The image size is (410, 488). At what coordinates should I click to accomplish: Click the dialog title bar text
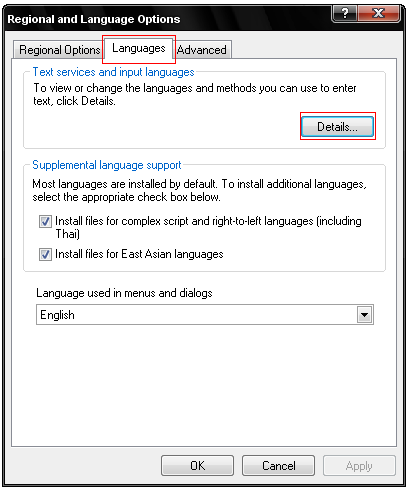[94, 19]
